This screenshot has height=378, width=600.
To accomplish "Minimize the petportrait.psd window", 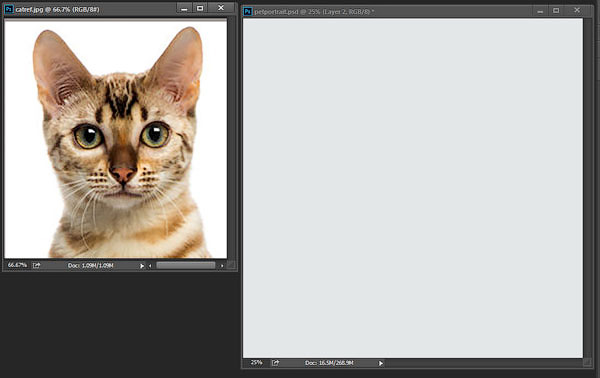I will [540, 11].
